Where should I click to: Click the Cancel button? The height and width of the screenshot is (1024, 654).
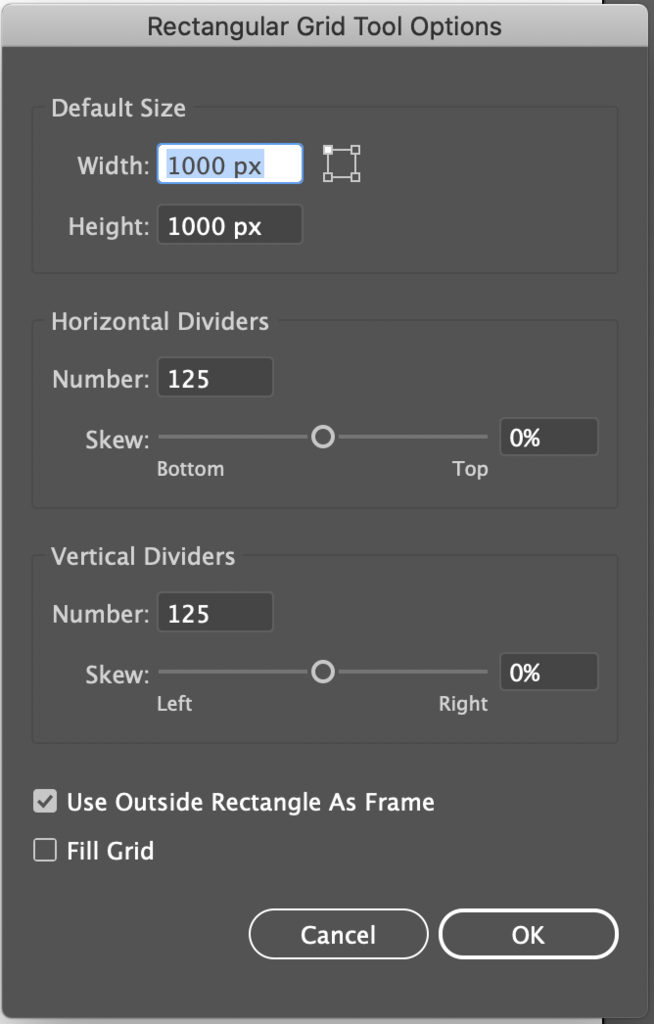pos(338,935)
